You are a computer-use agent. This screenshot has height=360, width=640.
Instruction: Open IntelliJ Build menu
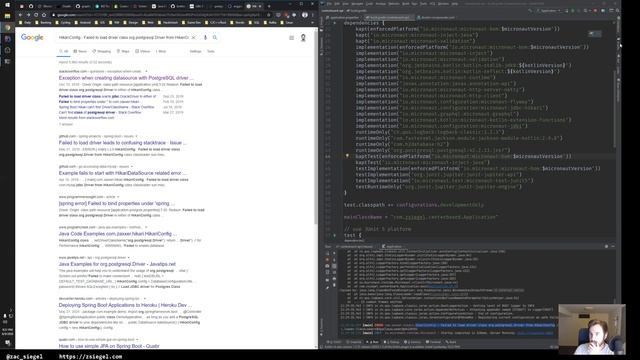[406, 4]
